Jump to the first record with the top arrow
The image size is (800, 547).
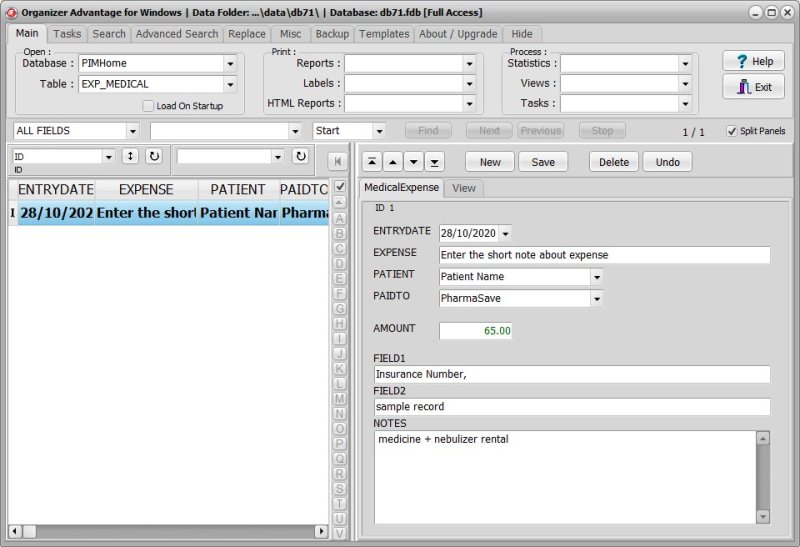pos(372,162)
